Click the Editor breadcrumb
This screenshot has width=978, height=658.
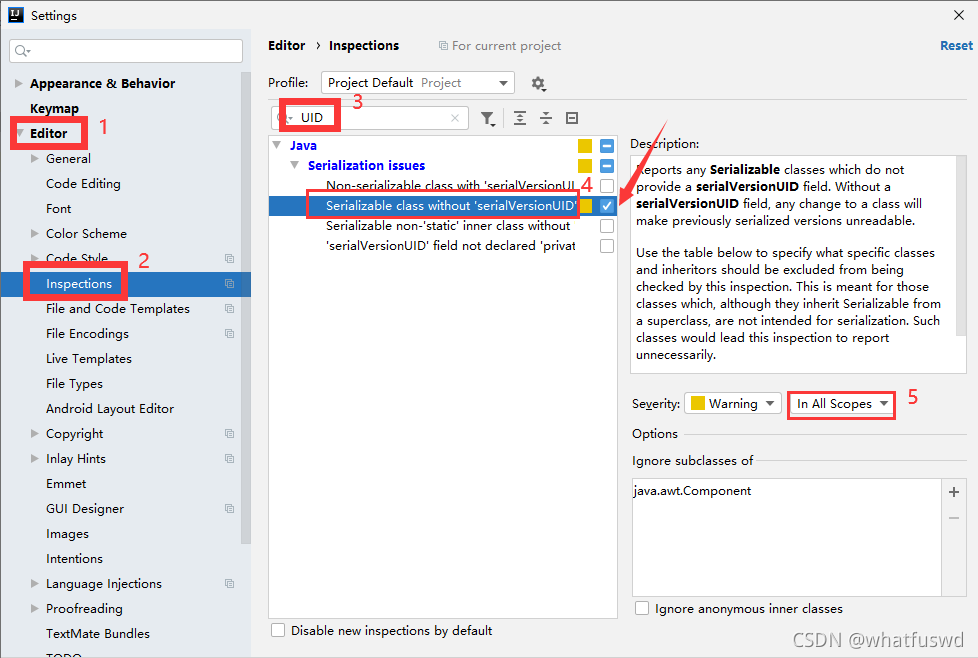tap(286, 46)
